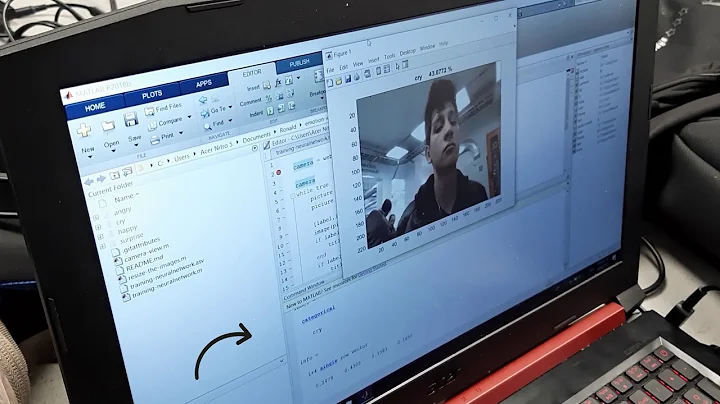Open the Save dropdown arrow
This screenshot has height=404, width=720.
point(136,145)
